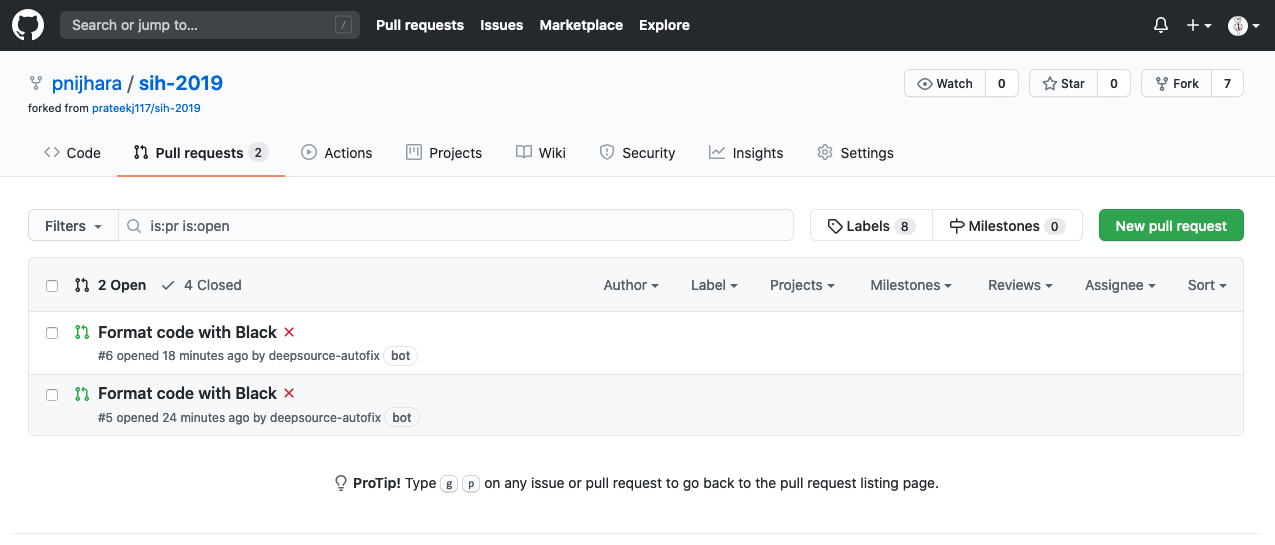Click the red failed status X on PR #6
The height and width of the screenshot is (545, 1275).
click(289, 332)
